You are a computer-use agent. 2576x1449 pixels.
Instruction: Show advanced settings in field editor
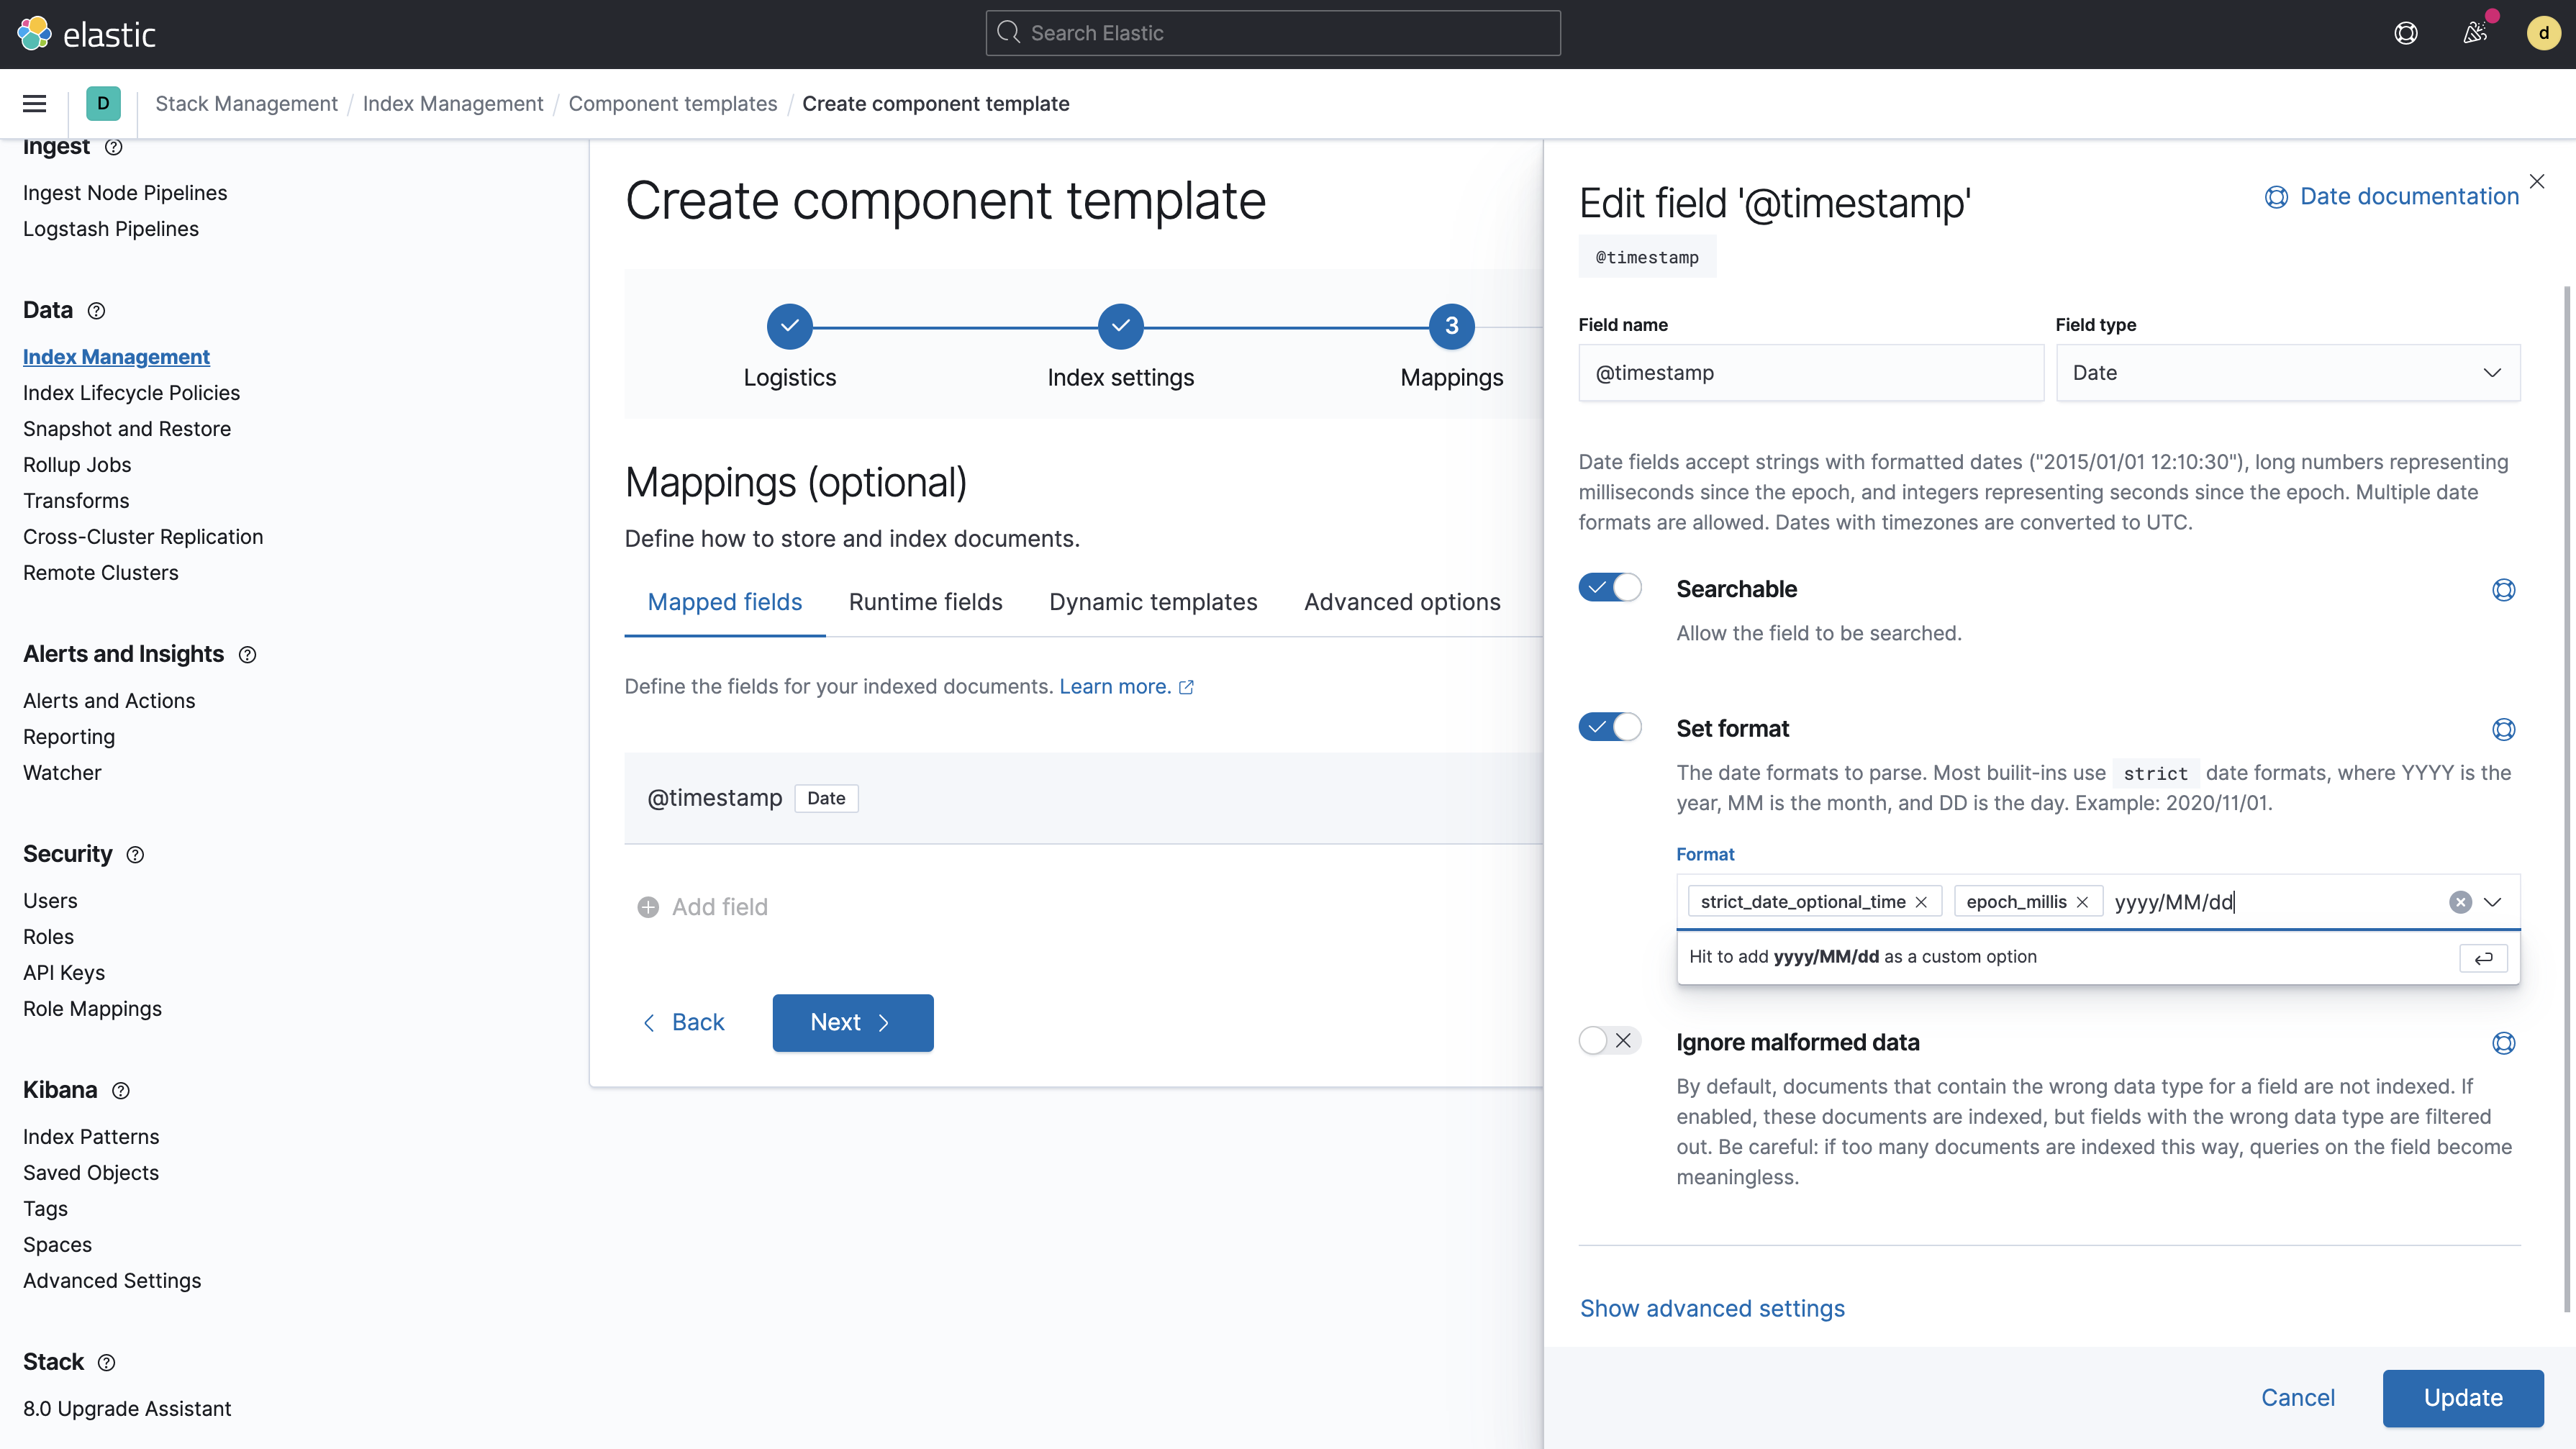click(1712, 1308)
